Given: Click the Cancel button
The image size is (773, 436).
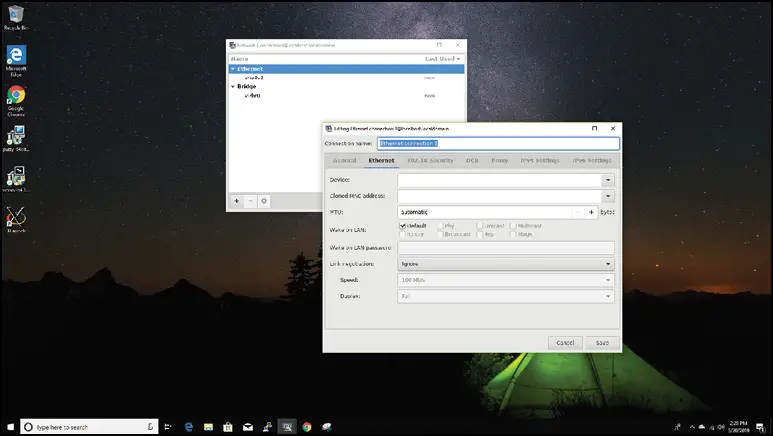Looking at the screenshot, I should tap(565, 343).
